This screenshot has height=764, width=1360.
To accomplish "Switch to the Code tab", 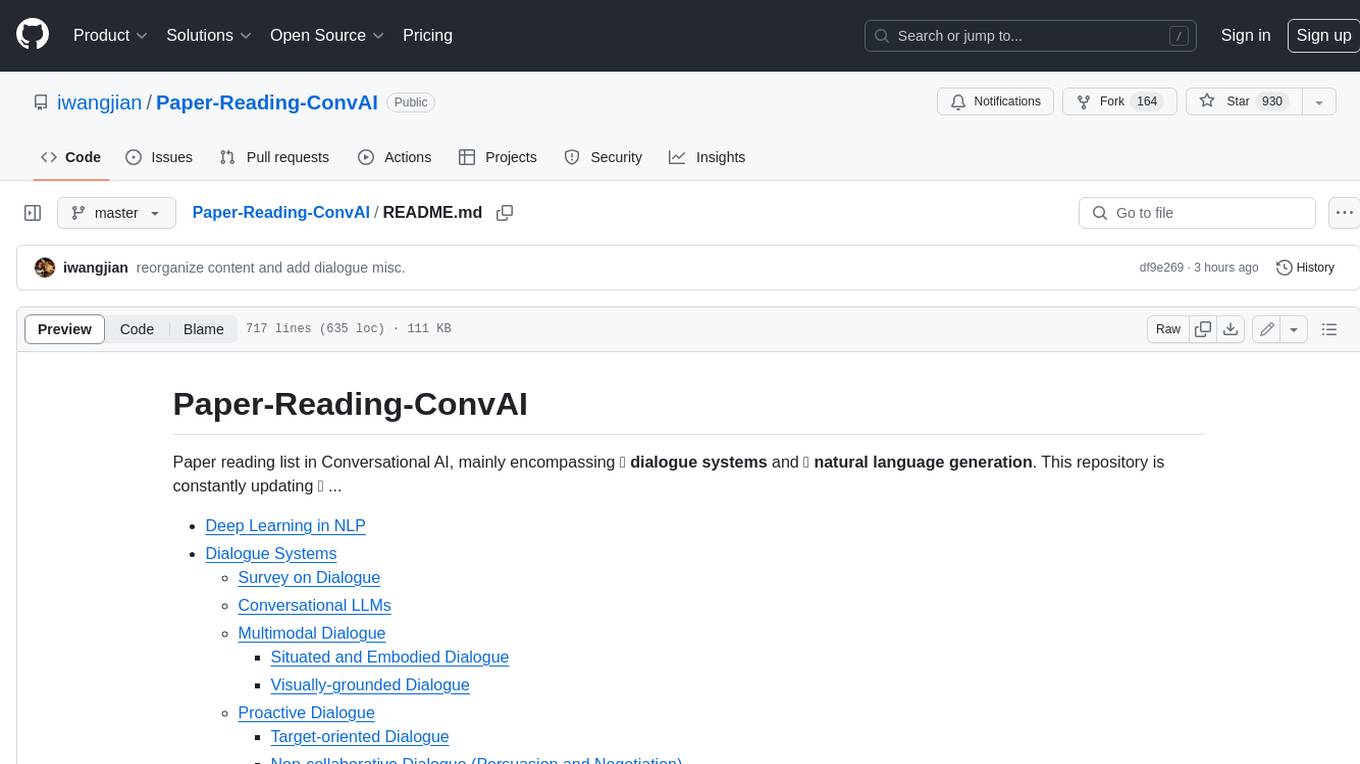I will click(x=71, y=157).
